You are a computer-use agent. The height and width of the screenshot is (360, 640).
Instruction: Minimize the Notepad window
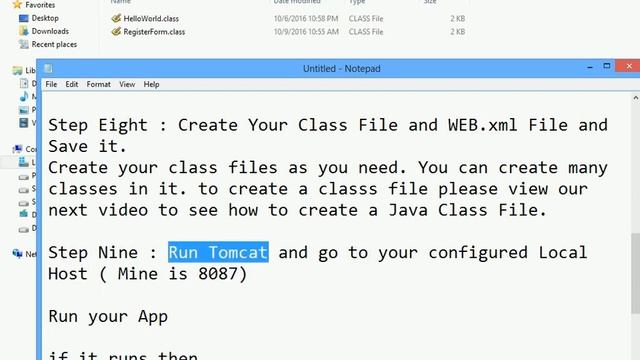pos(590,67)
